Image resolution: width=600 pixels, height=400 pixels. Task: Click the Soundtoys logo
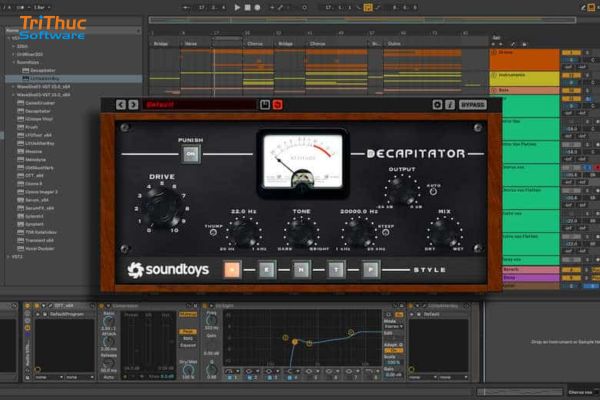pos(168,269)
